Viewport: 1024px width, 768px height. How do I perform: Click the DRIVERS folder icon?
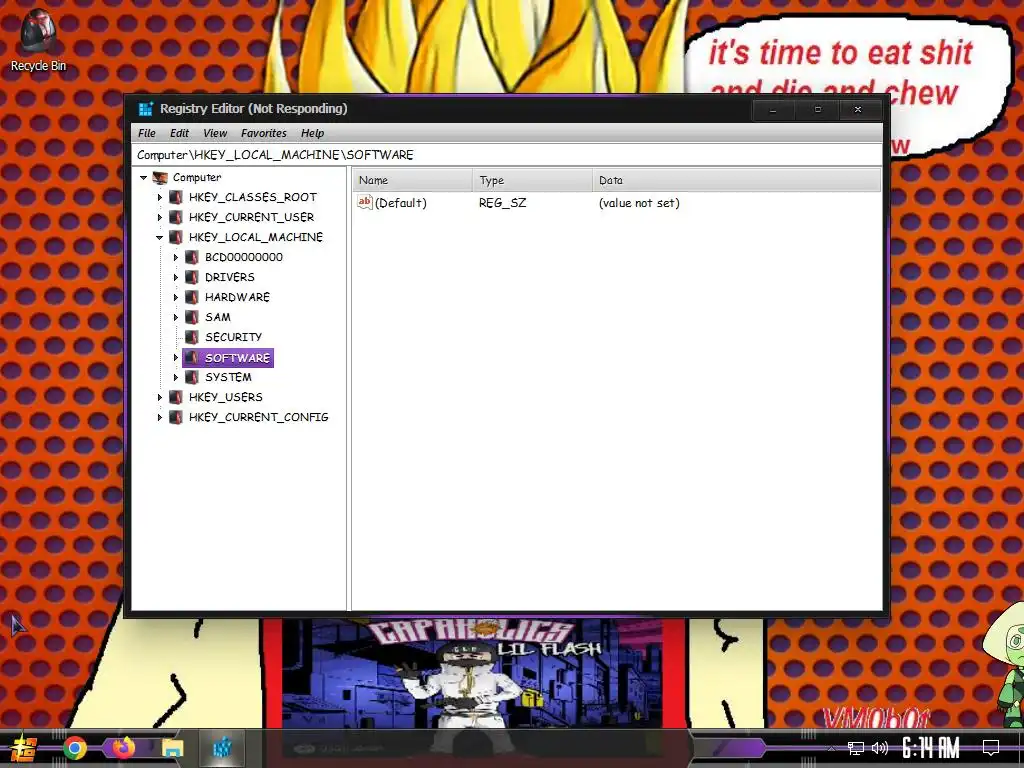[191, 277]
